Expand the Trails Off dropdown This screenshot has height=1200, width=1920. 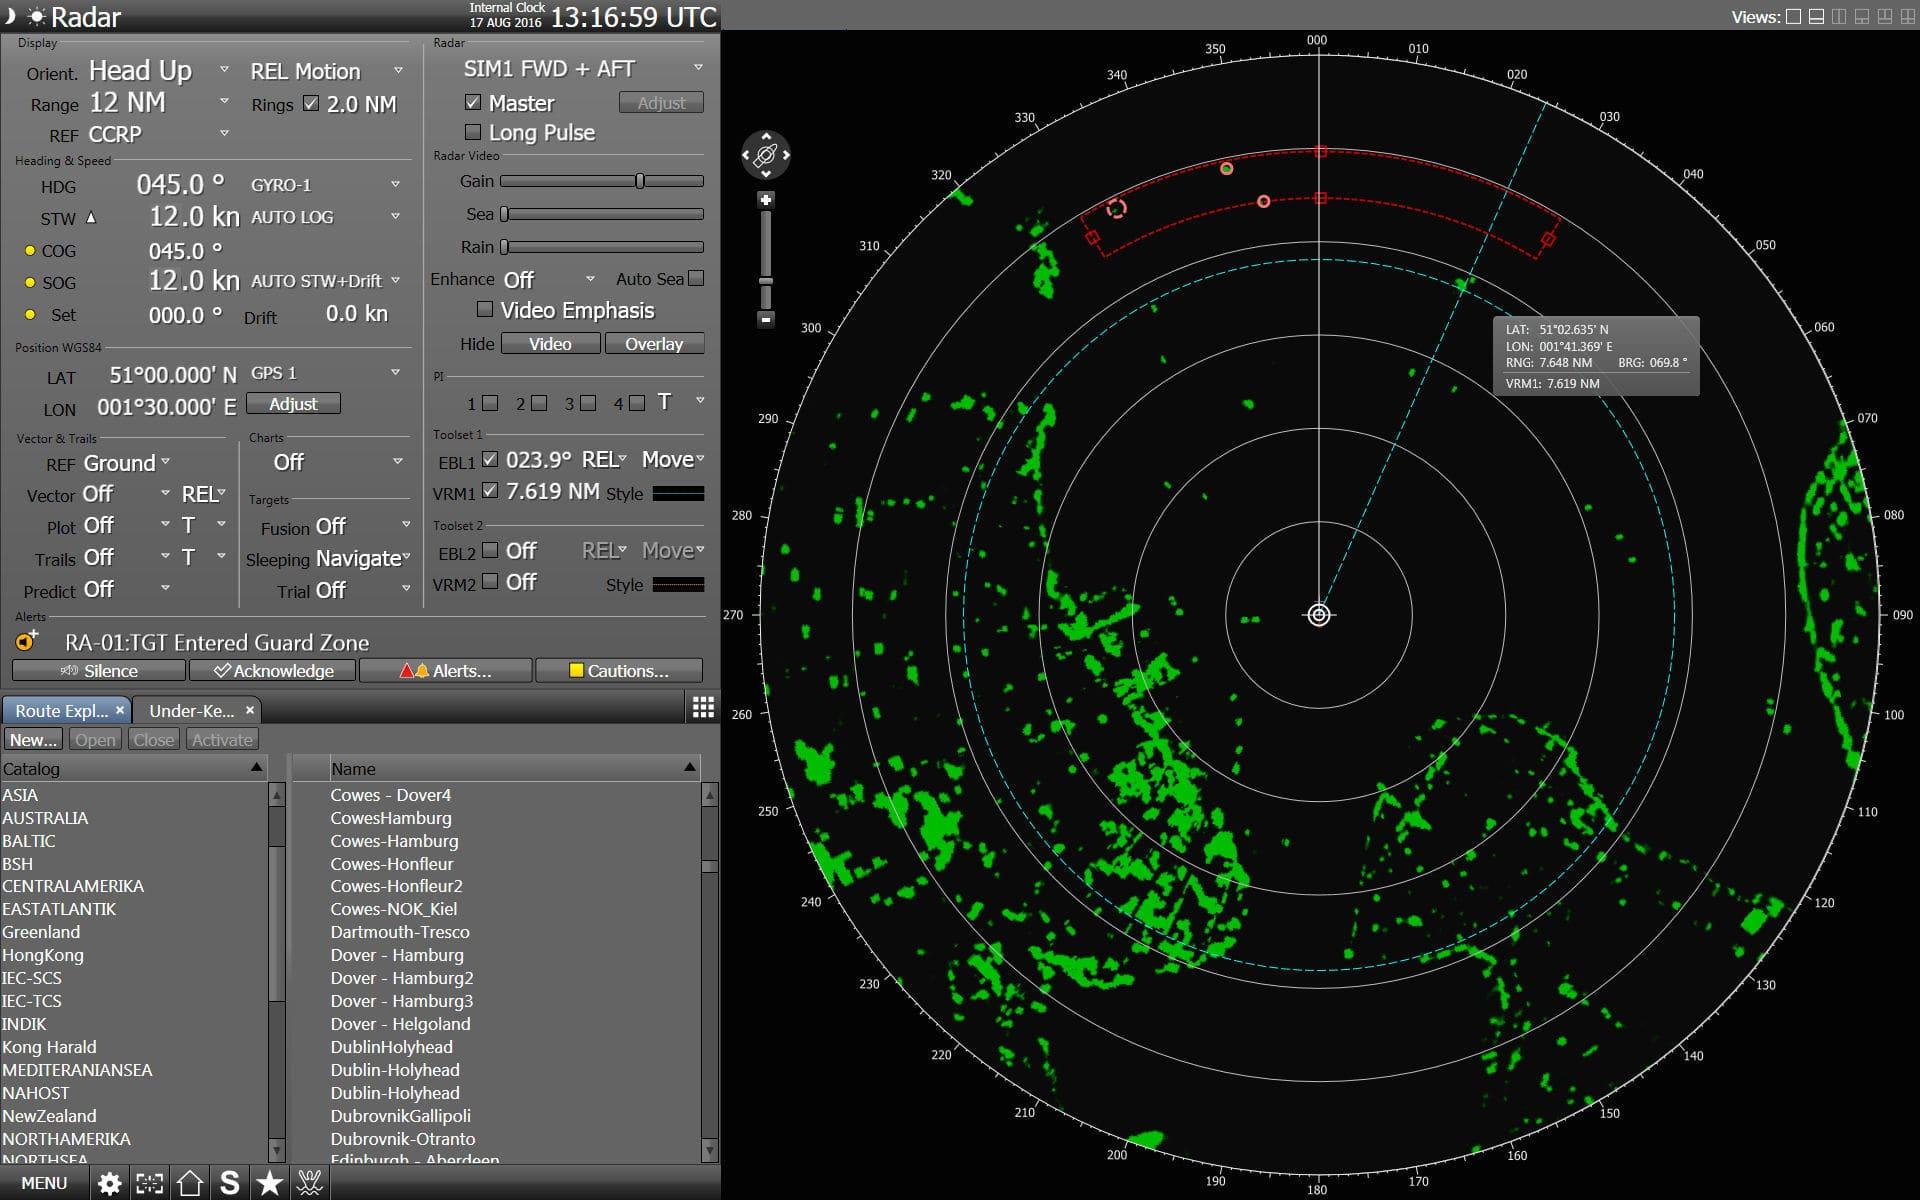165,557
